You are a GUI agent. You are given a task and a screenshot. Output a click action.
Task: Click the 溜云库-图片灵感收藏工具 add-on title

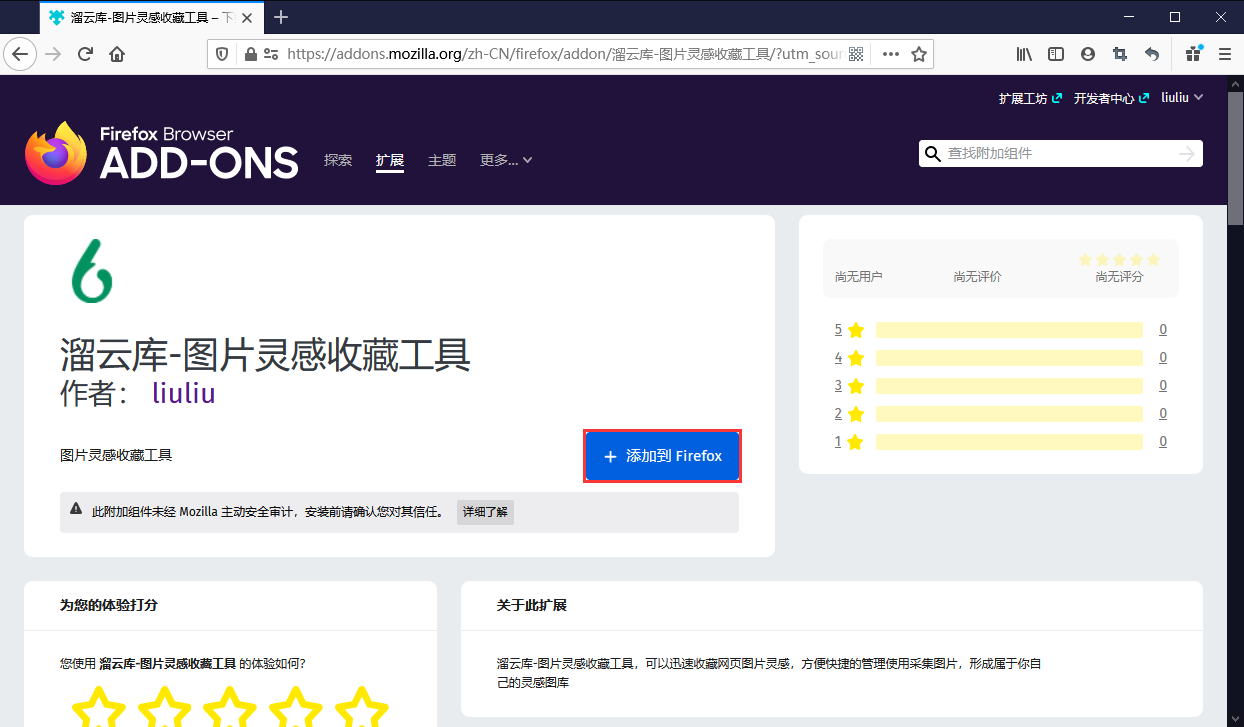click(x=266, y=354)
